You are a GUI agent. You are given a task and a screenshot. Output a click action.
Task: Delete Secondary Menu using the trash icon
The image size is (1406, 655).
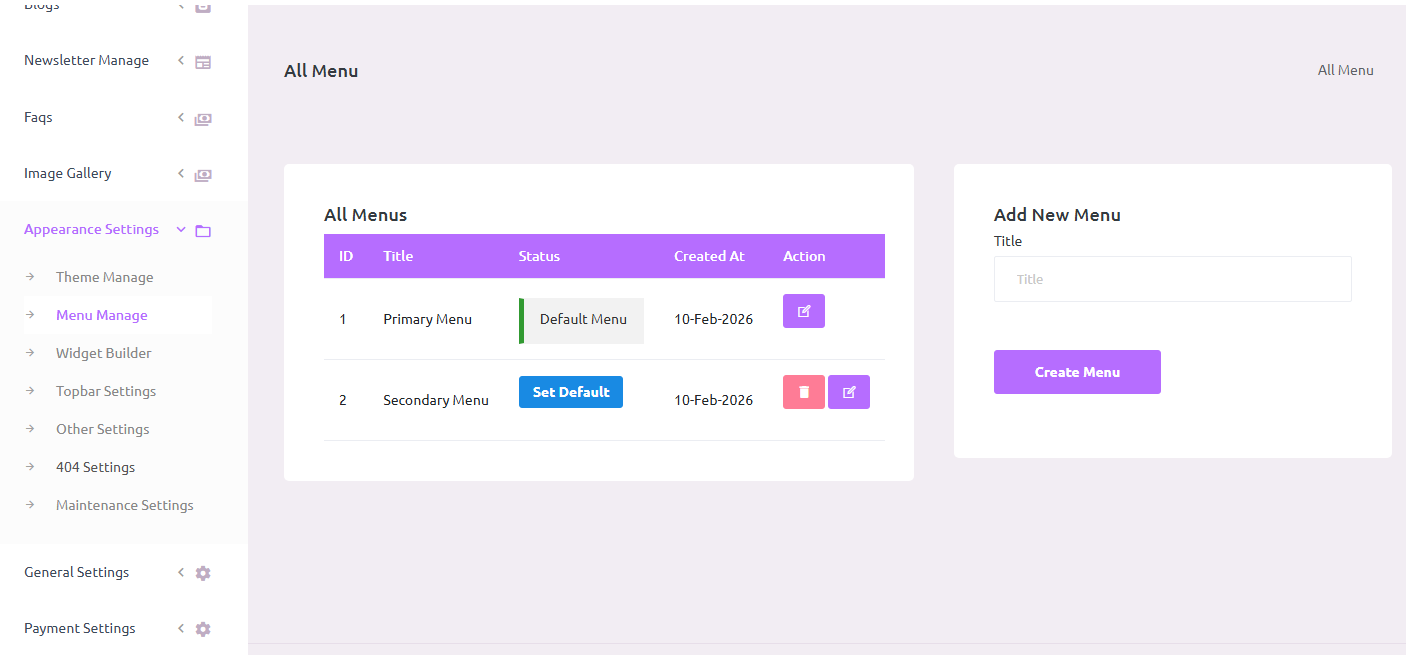803,391
